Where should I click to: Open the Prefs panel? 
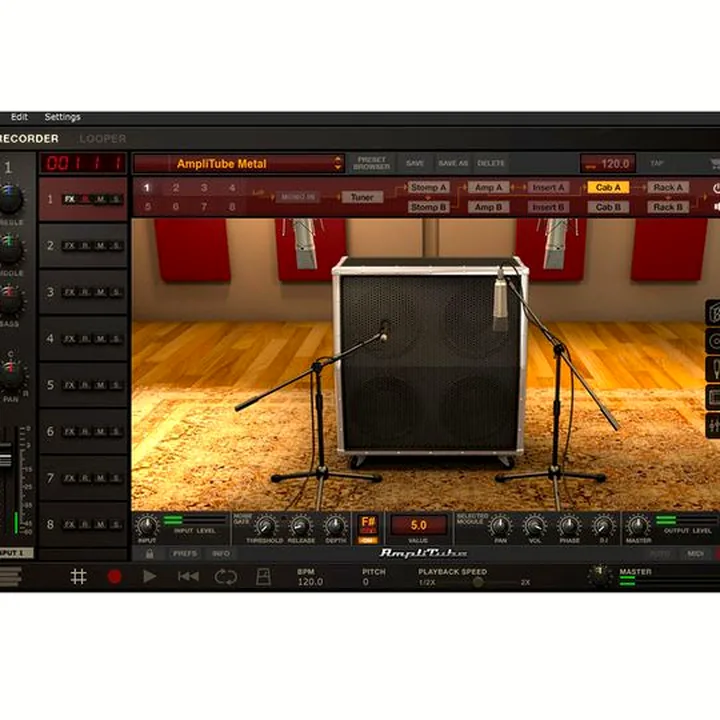tap(185, 554)
